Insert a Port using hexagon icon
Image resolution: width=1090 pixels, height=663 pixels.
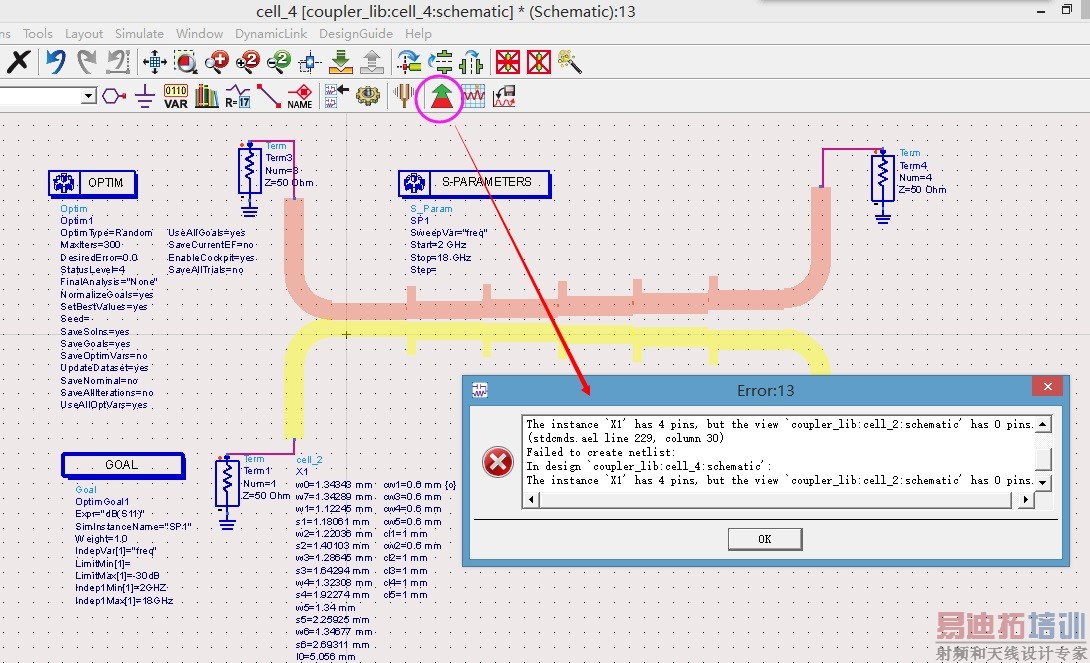click(x=113, y=96)
